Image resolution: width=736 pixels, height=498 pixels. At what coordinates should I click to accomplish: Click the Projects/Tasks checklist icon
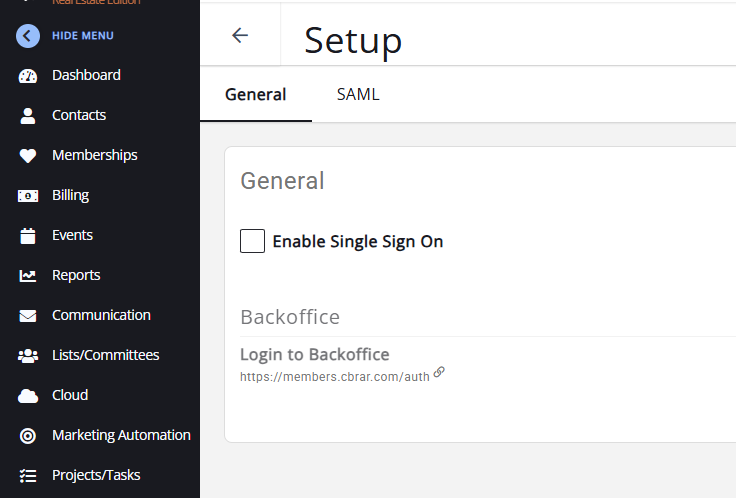(x=28, y=475)
